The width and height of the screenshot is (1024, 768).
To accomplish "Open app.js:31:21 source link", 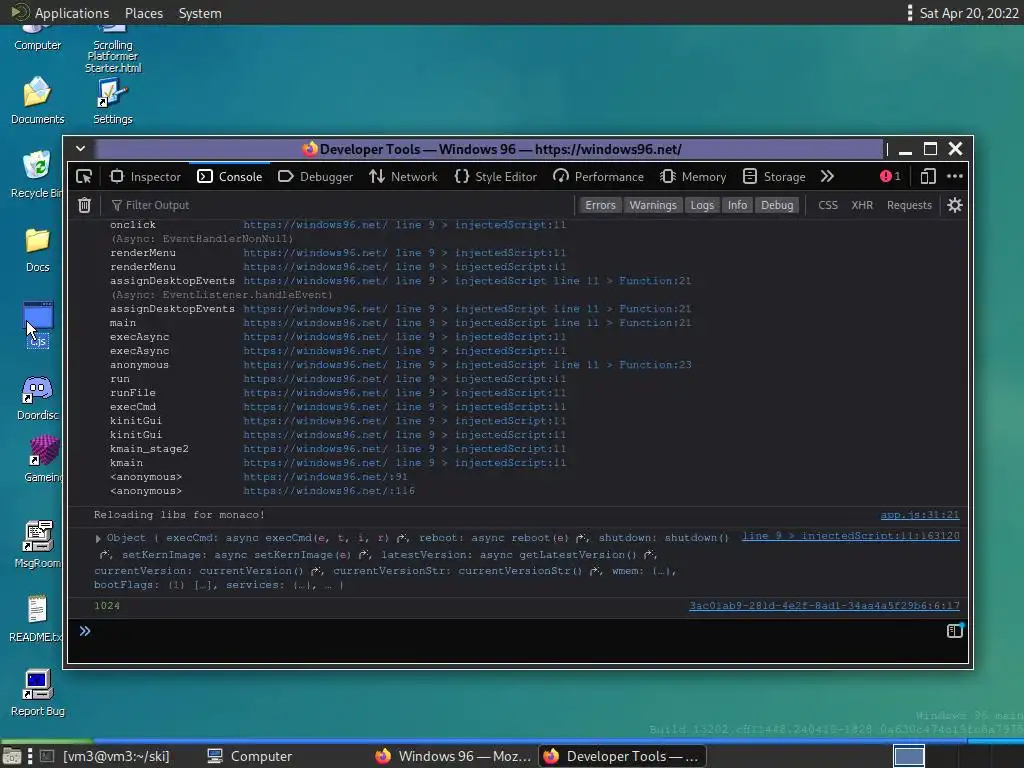I will click(920, 515).
